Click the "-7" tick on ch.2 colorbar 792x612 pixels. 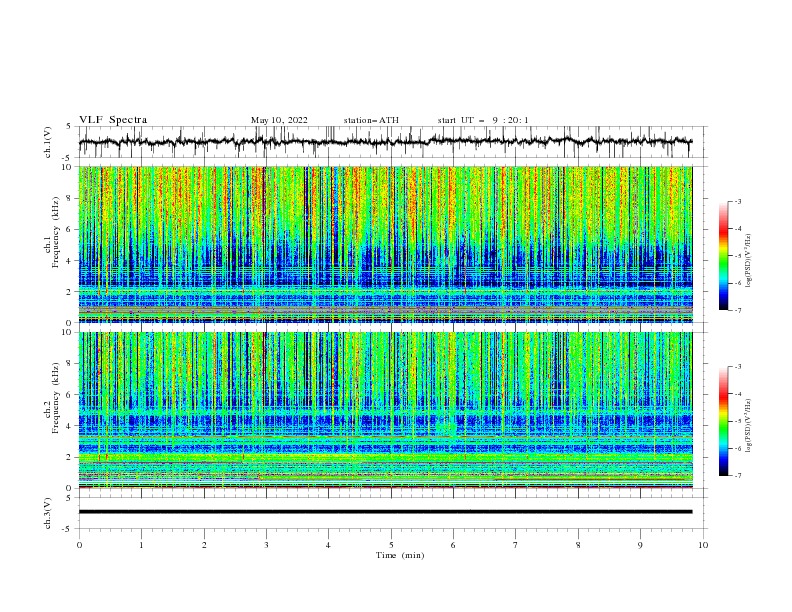(737, 475)
